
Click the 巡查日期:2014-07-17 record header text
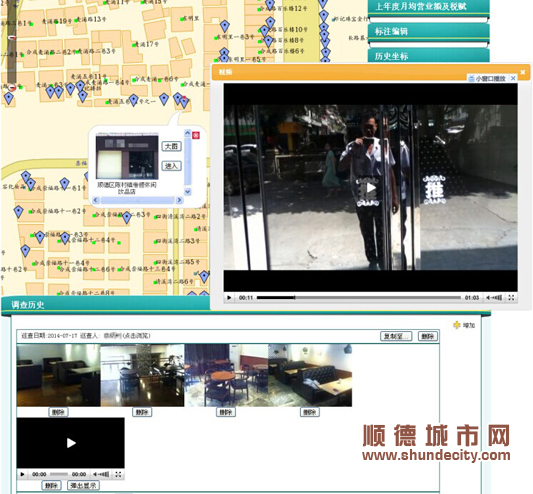pyautogui.click(x=86, y=336)
